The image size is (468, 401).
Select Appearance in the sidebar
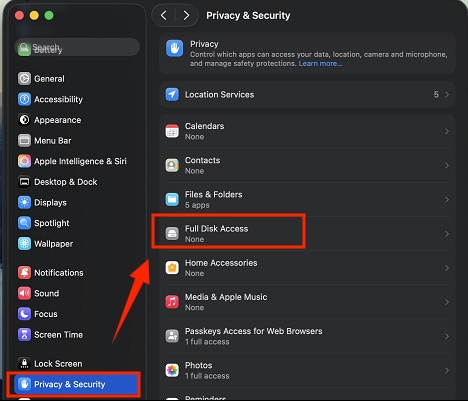click(76, 120)
